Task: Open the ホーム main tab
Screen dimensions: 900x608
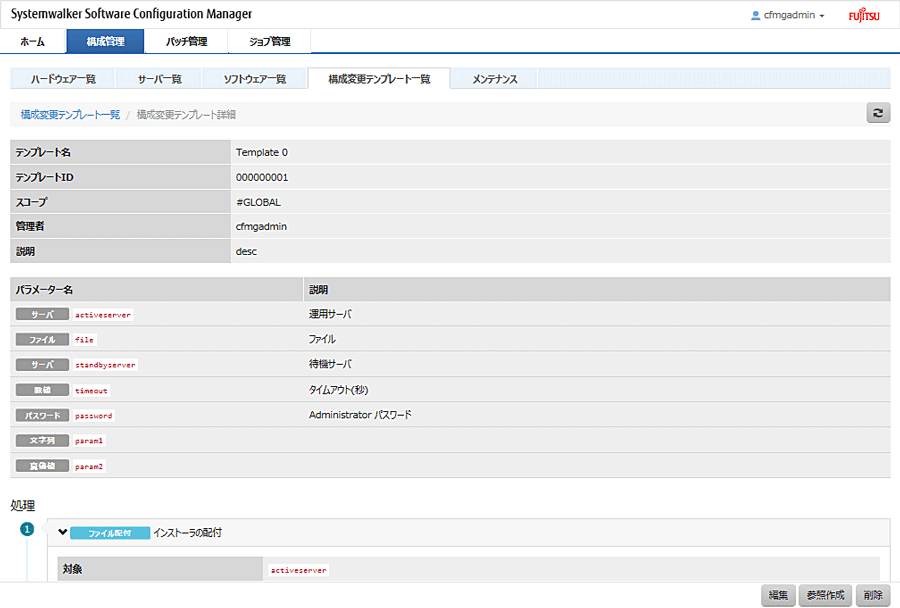Action: tap(33, 41)
